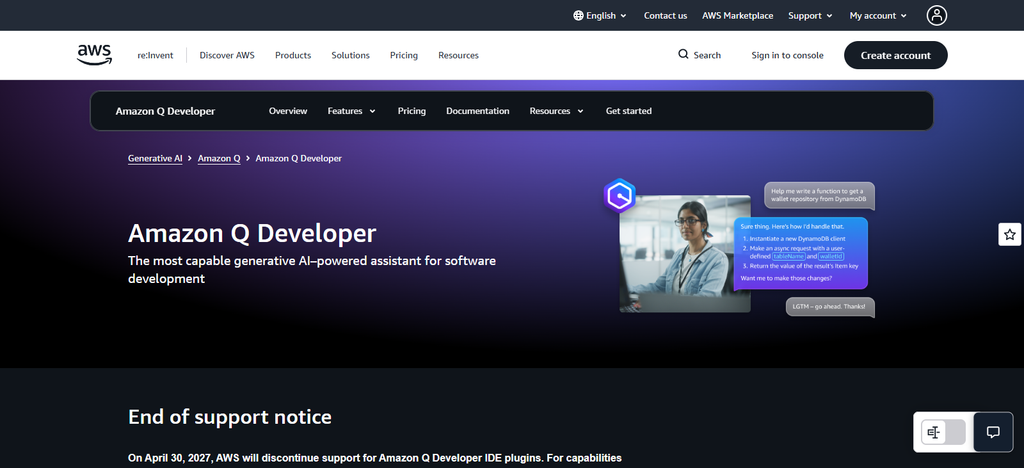This screenshot has height=468, width=1024.
Task: Go to the Get started tab
Action: click(628, 111)
